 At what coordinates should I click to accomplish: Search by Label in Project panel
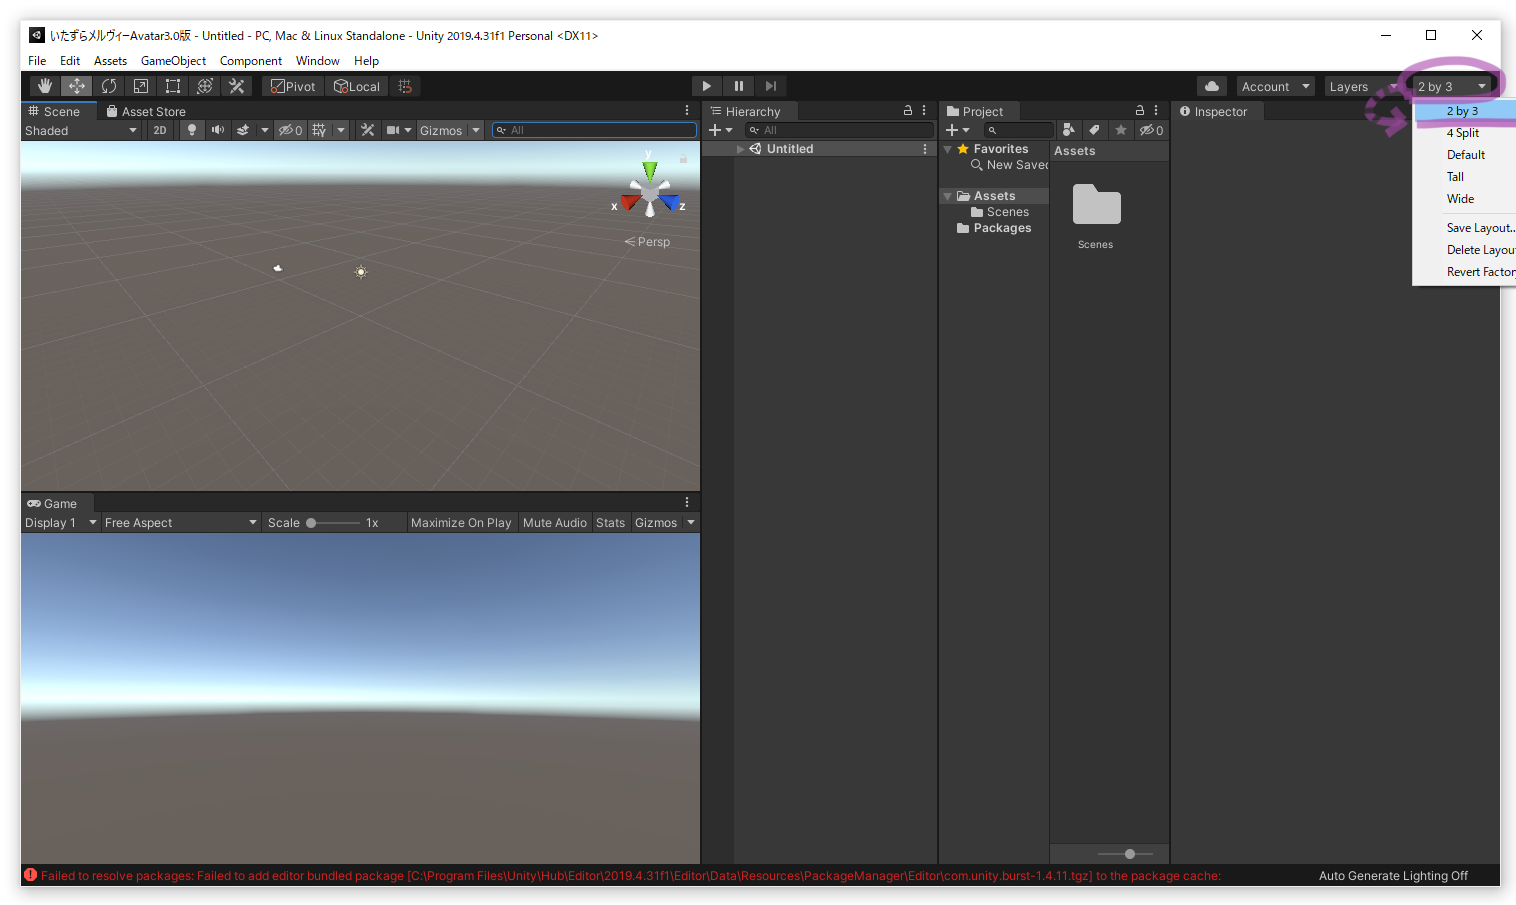coord(1095,130)
